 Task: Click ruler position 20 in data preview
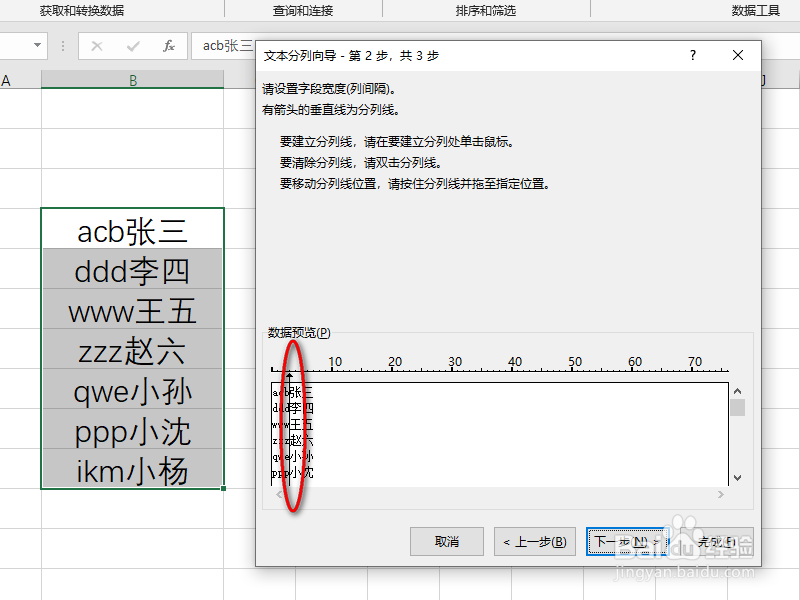[395, 362]
